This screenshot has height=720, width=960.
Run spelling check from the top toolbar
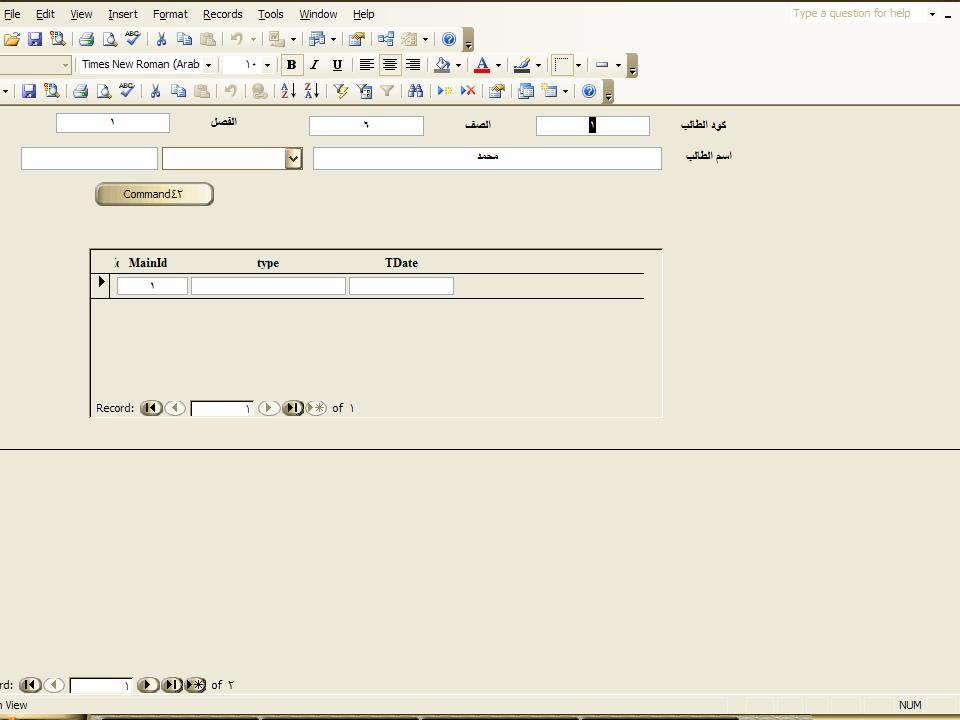tap(132, 40)
